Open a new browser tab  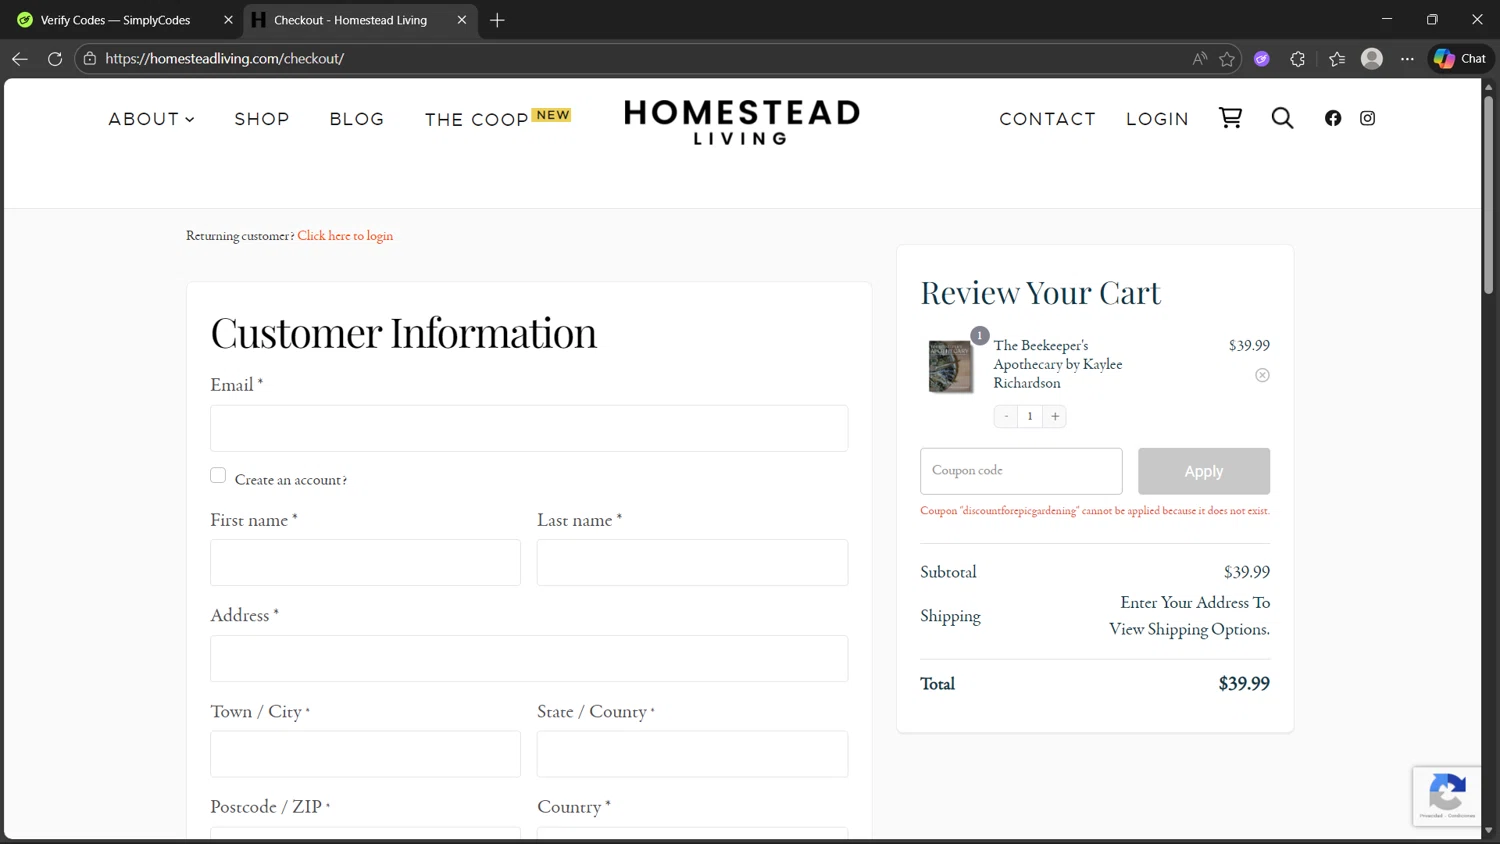[497, 20]
